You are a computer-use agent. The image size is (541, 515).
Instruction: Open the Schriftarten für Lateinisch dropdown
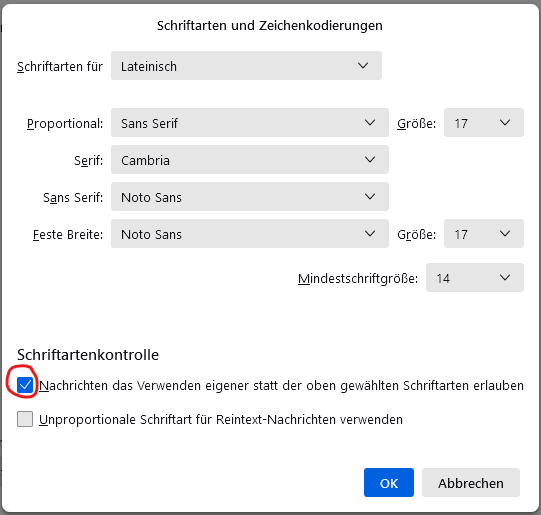click(x=246, y=66)
